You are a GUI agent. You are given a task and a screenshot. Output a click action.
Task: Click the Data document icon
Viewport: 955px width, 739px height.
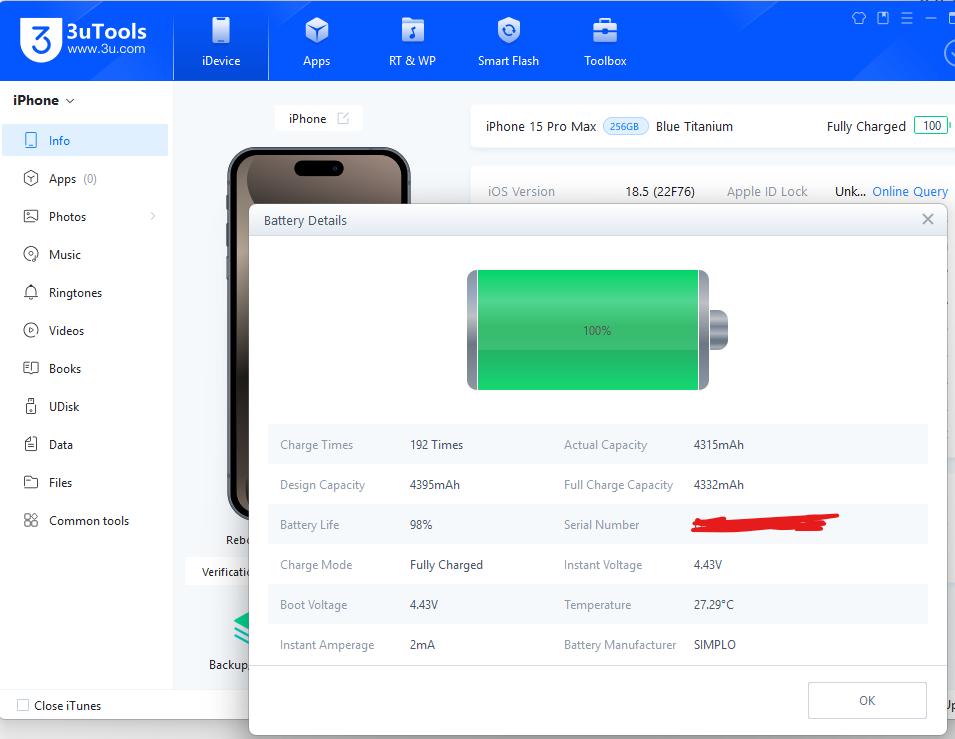pos(30,444)
